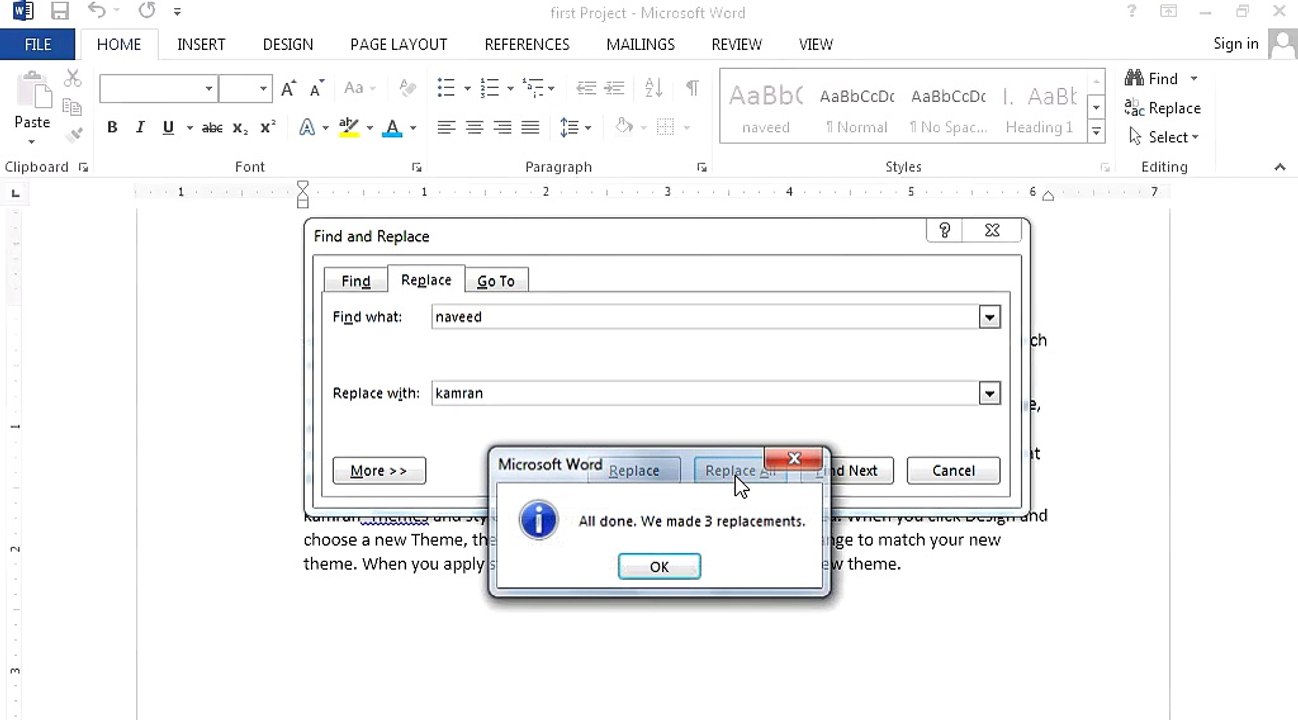Click the Format Painter brush icon
The width and height of the screenshot is (1298, 720).
click(72, 135)
